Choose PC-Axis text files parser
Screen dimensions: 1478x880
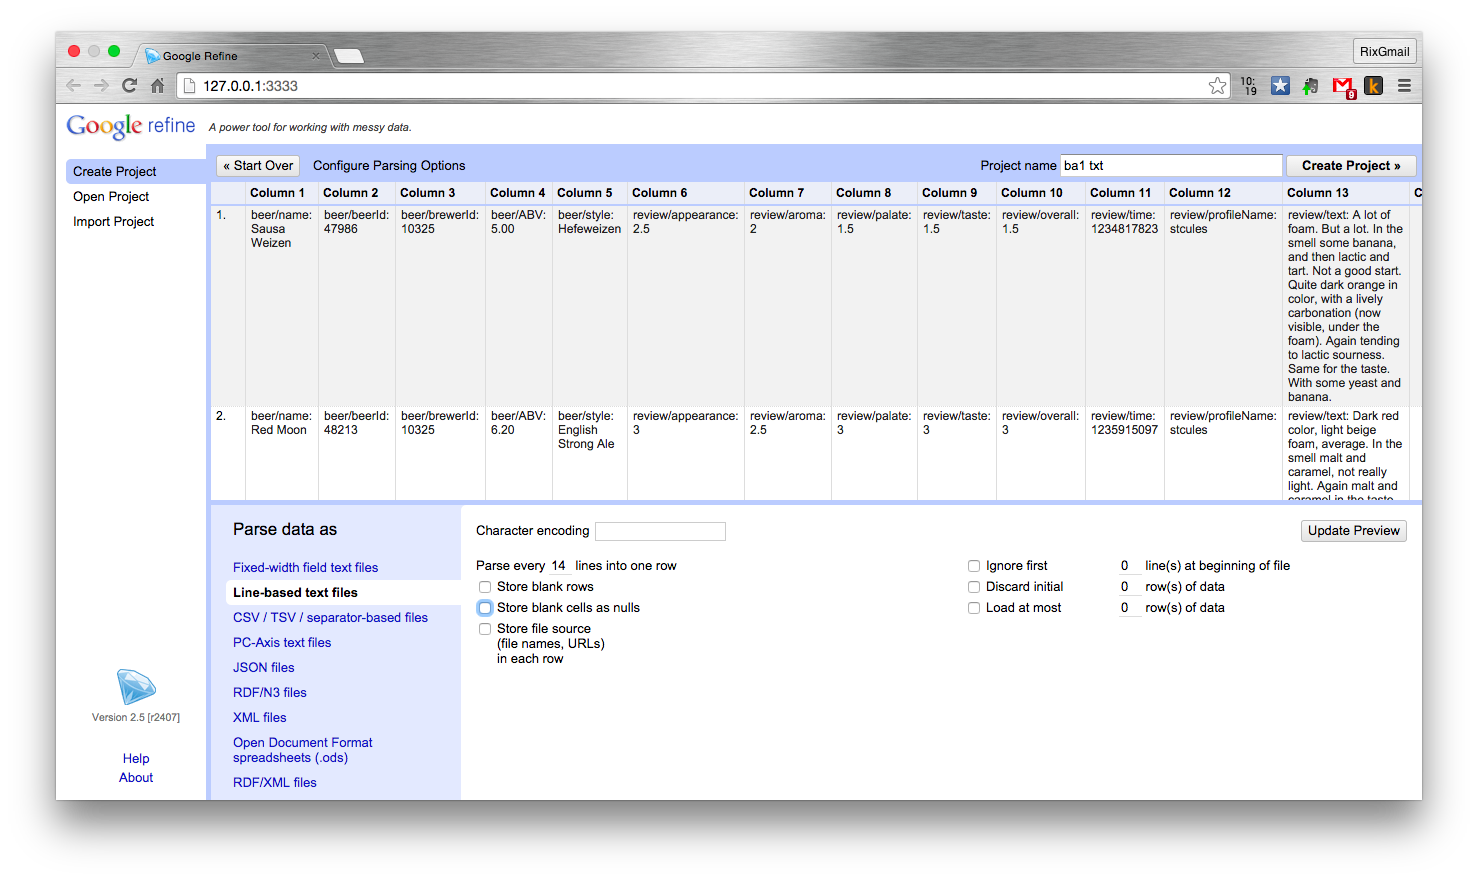[x=282, y=642]
